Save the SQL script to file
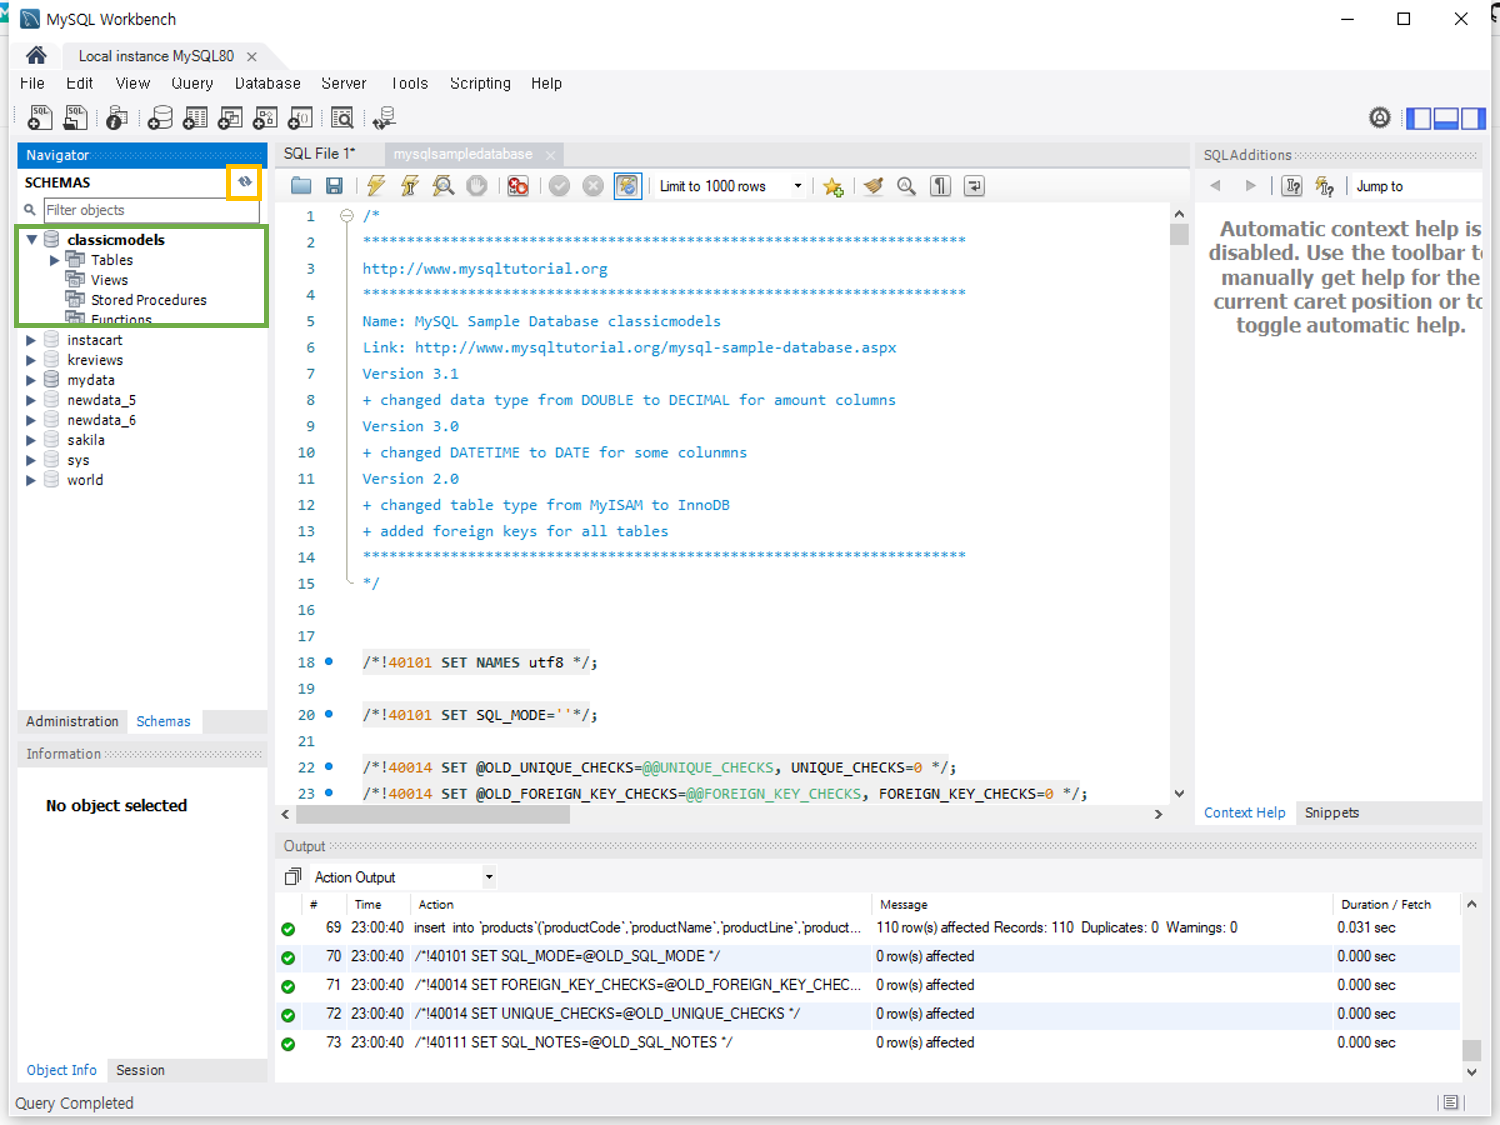Screen dimensions: 1500x1125 (x=335, y=186)
